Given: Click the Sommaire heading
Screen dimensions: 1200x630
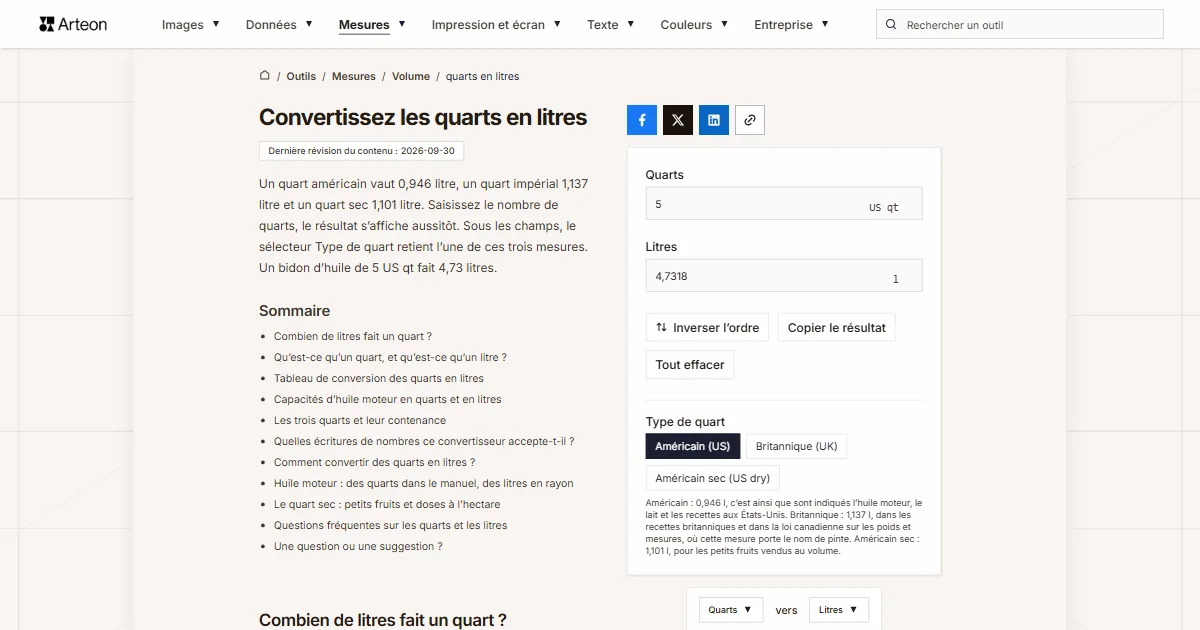Looking at the screenshot, I should 294,311.
